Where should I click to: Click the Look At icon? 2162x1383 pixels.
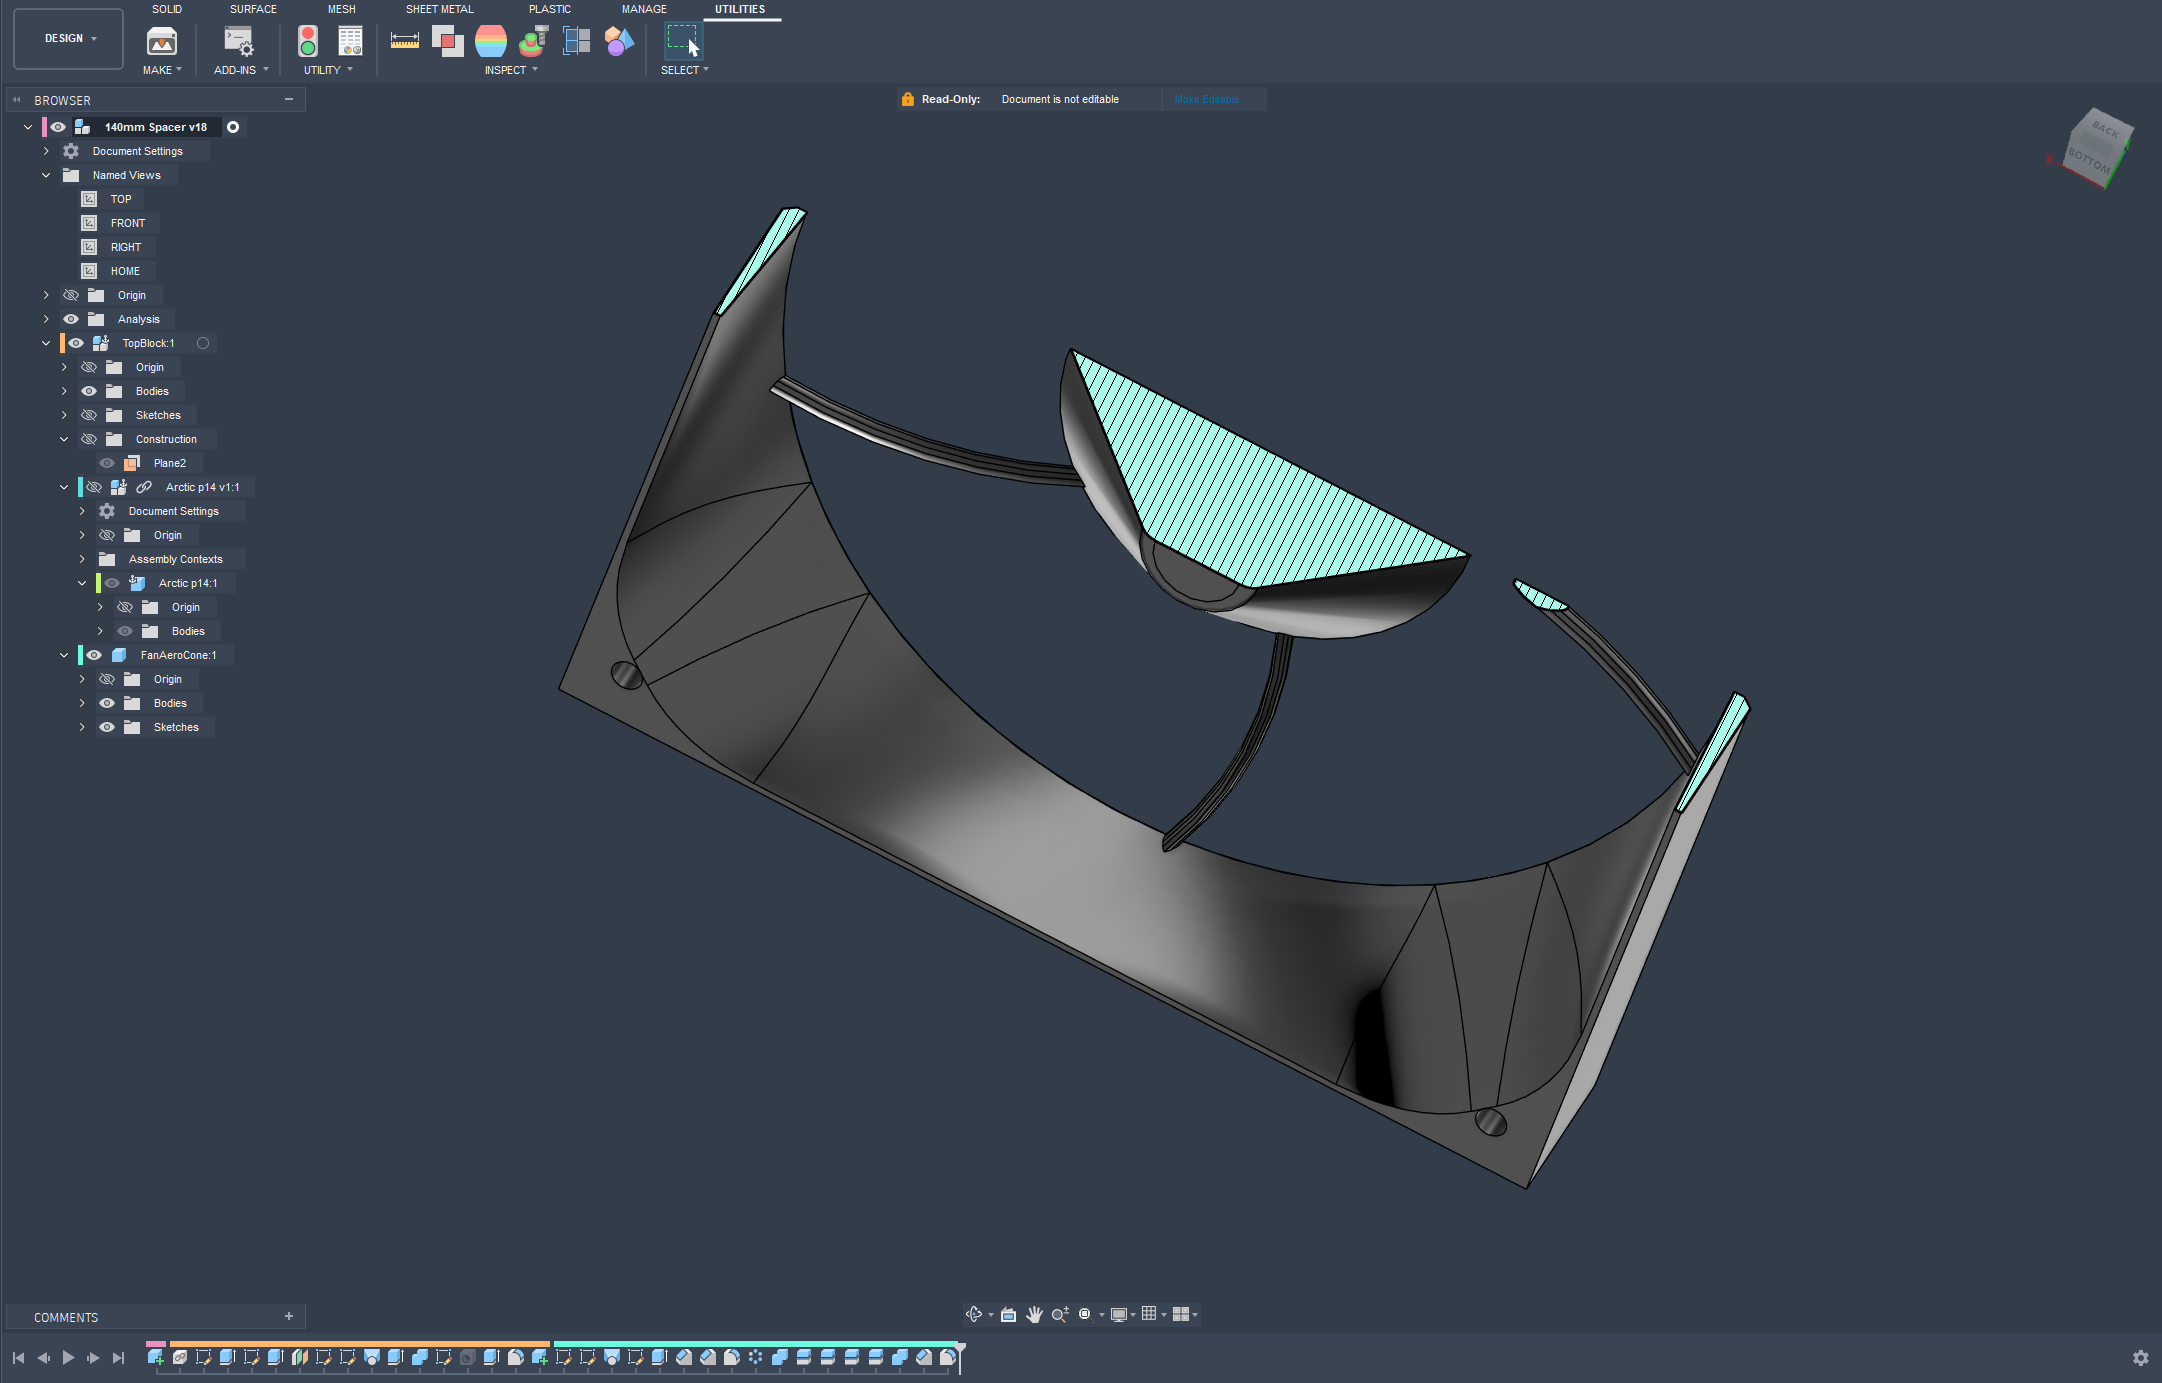tap(1008, 1314)
